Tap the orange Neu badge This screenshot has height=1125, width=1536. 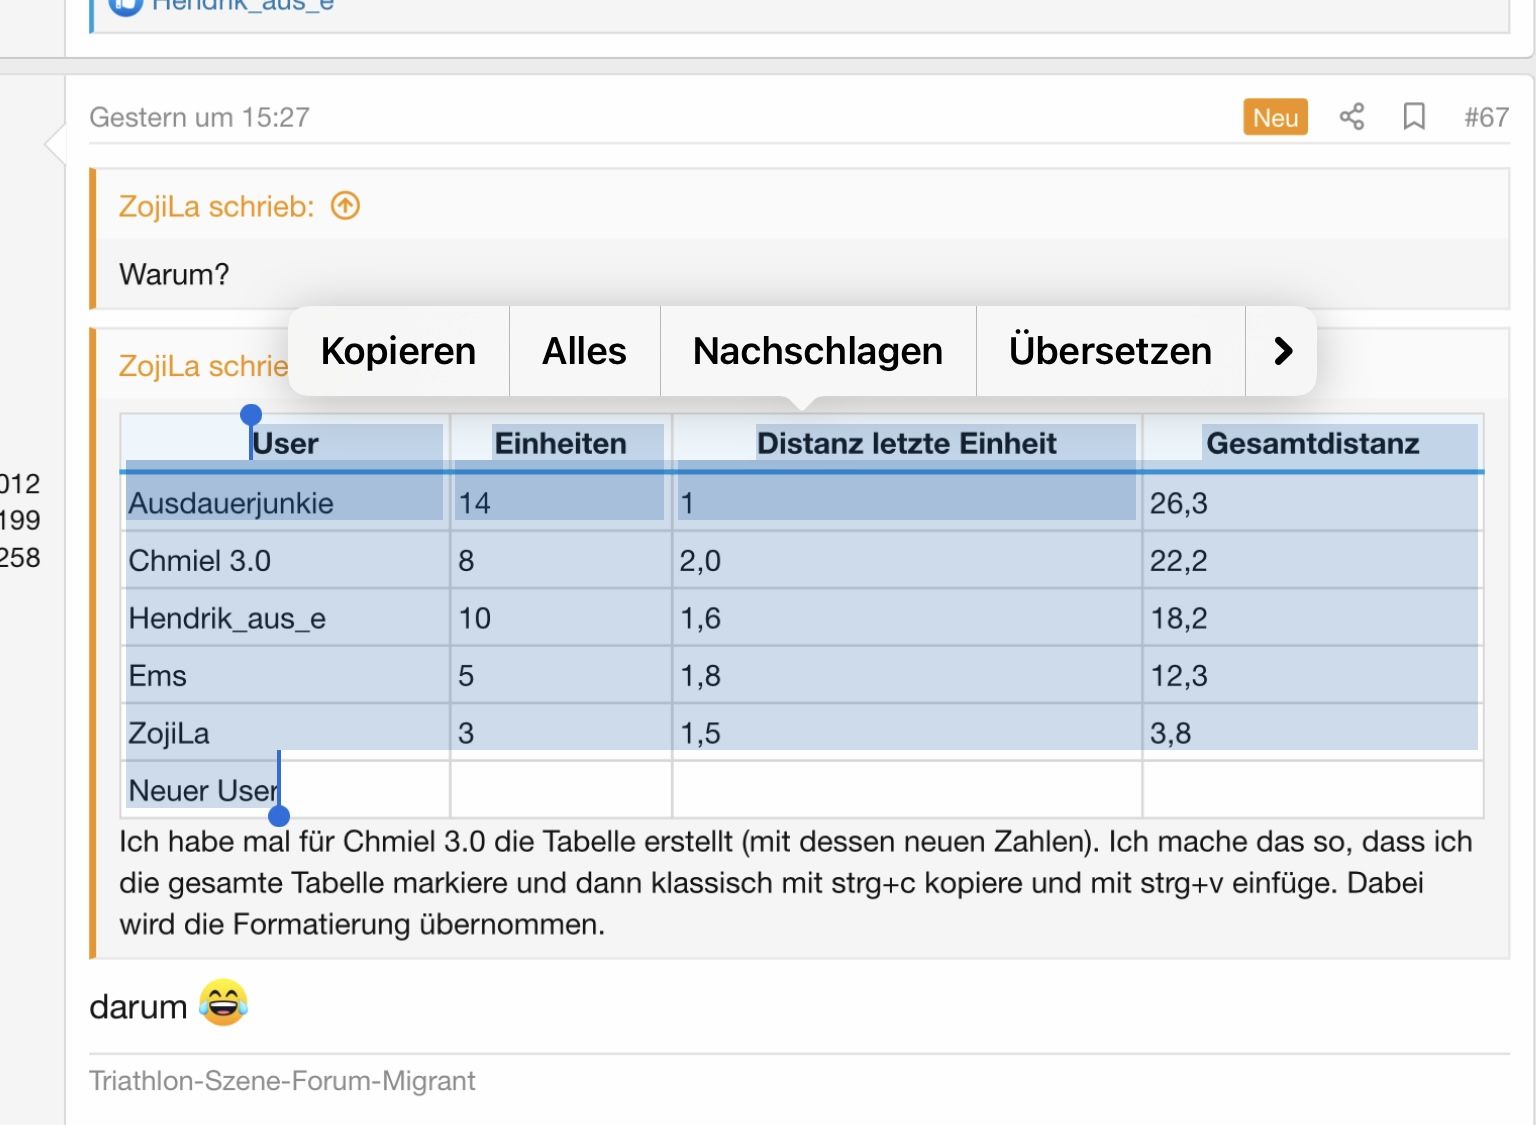coord(1275,117)
